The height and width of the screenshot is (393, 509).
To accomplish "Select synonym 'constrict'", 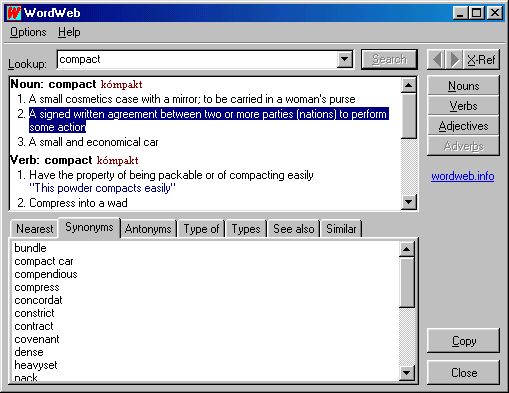I will 34,313.
